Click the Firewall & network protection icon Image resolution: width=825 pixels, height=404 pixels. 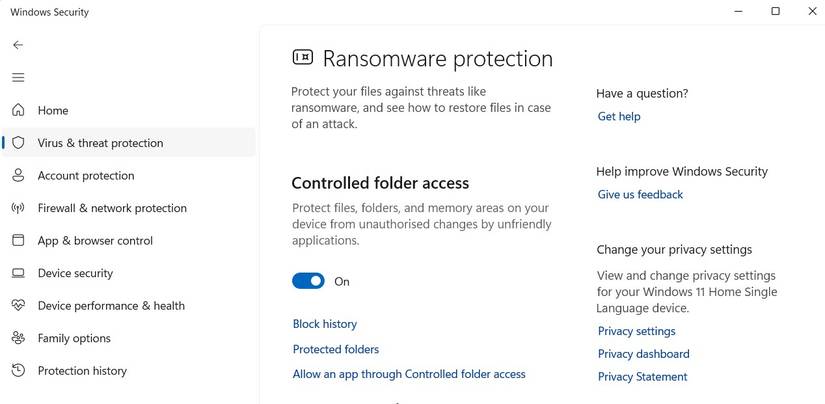pos(18,208)
